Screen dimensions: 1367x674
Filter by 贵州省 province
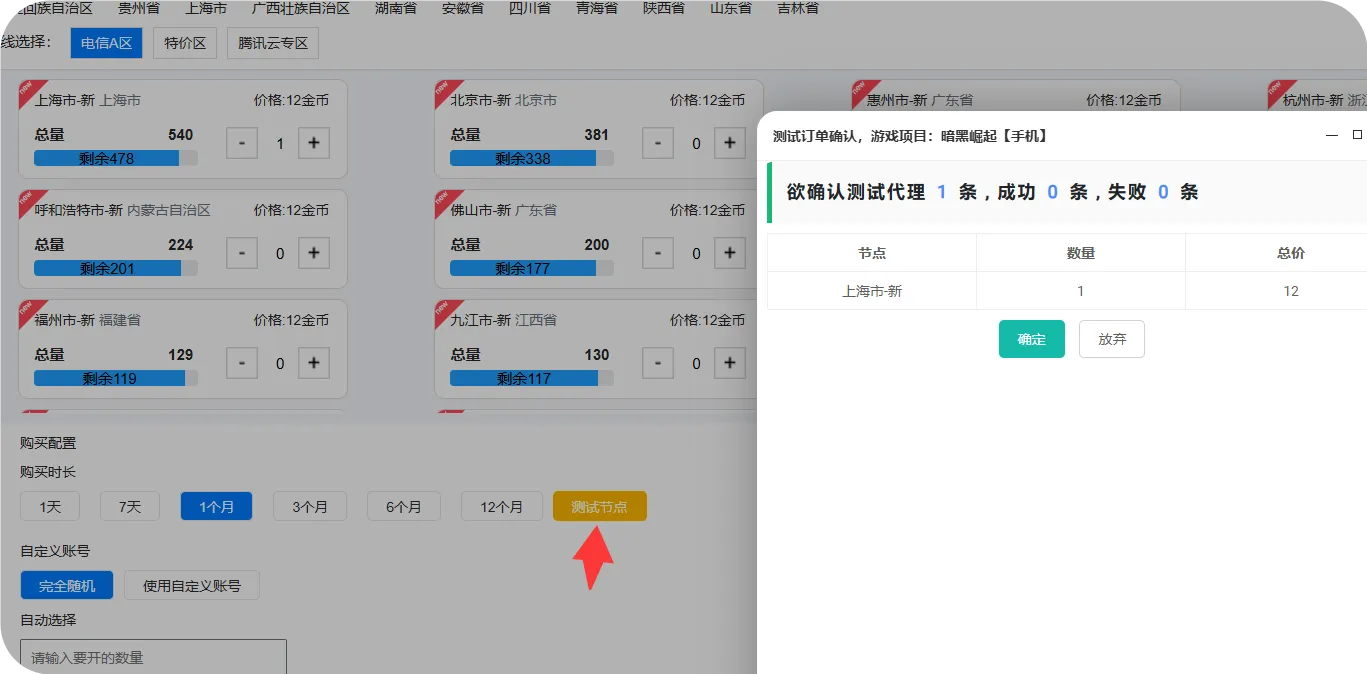[x=139, y=8]
